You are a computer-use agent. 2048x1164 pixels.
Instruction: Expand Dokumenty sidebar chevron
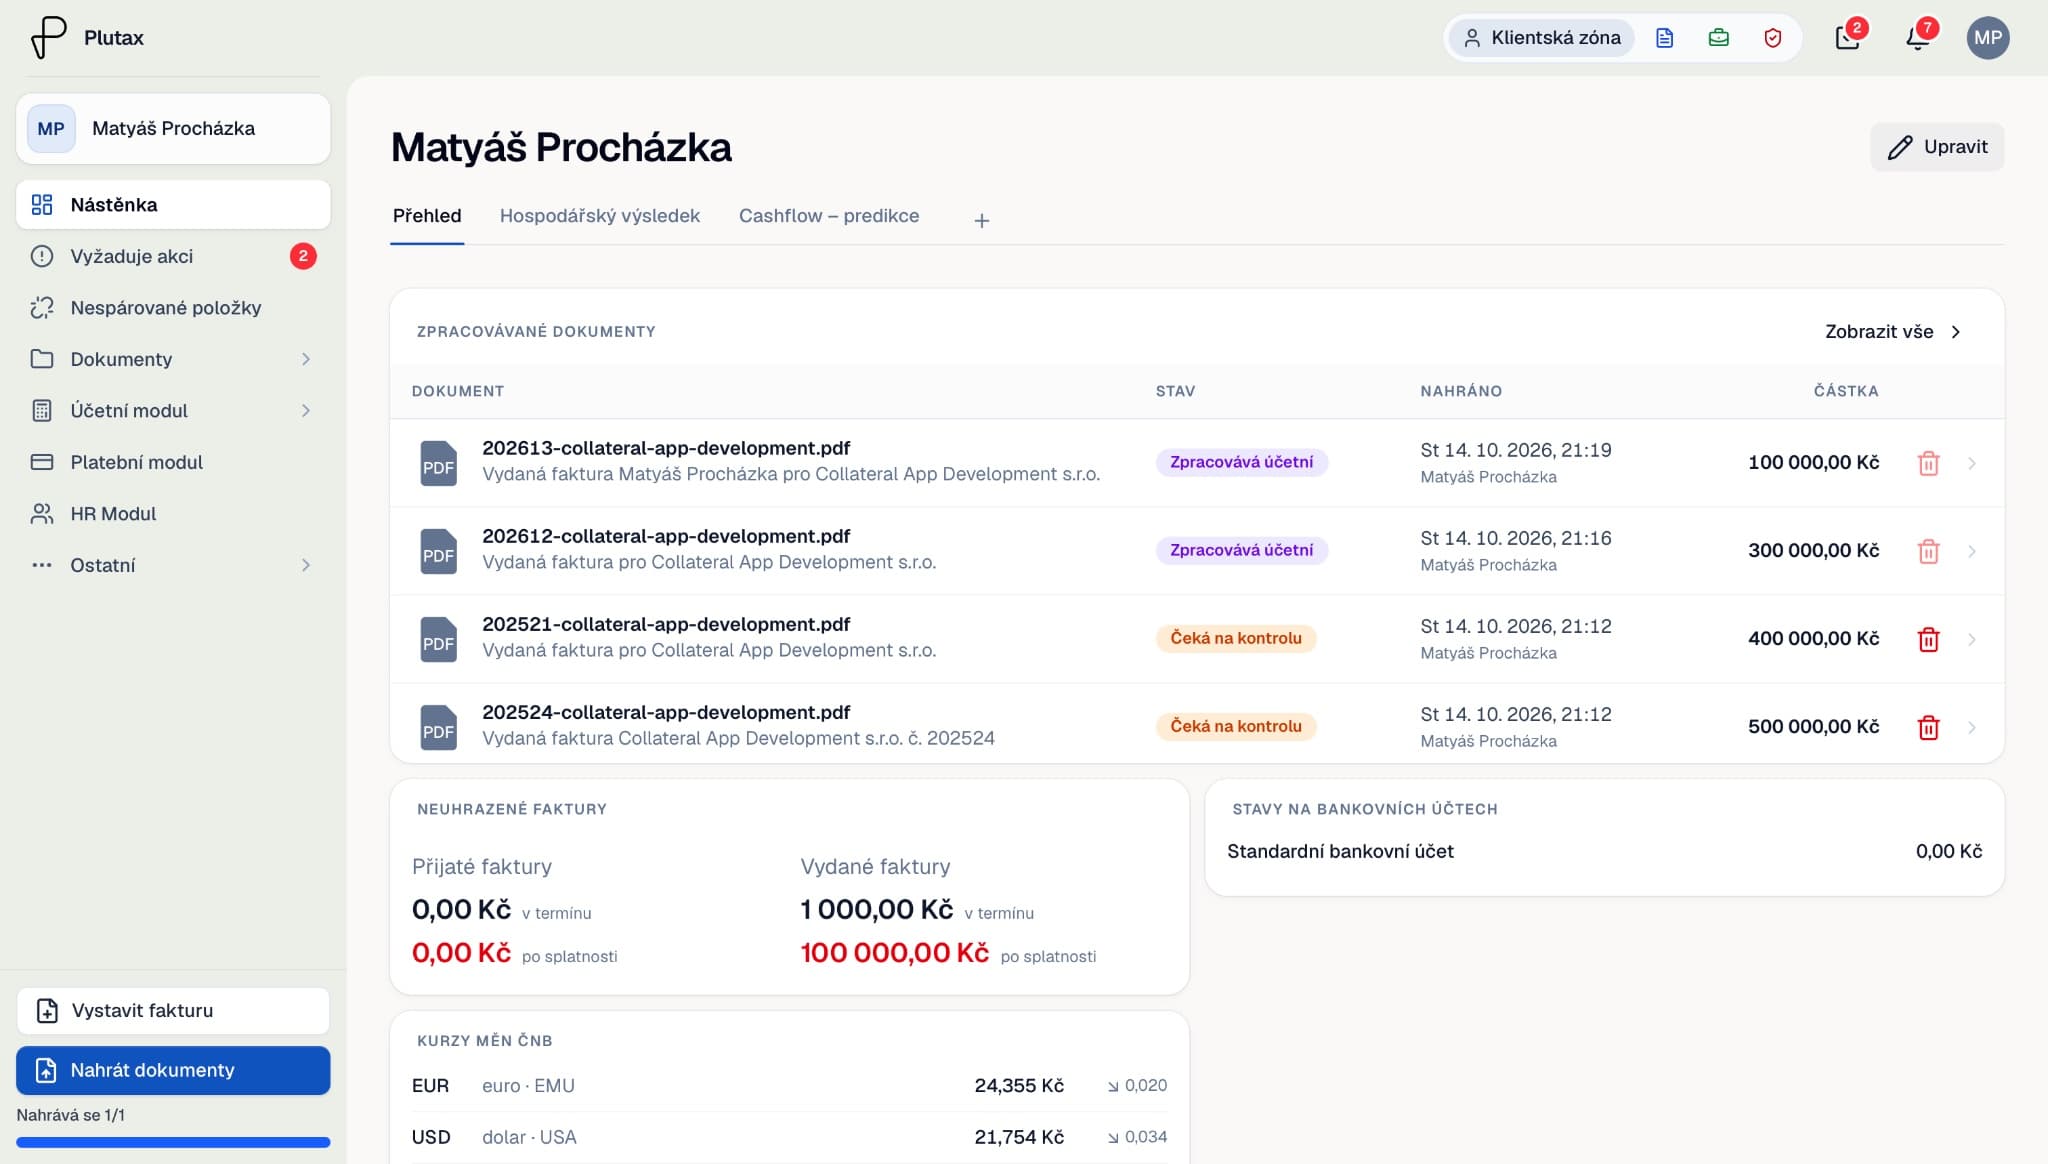coord(306,359)
